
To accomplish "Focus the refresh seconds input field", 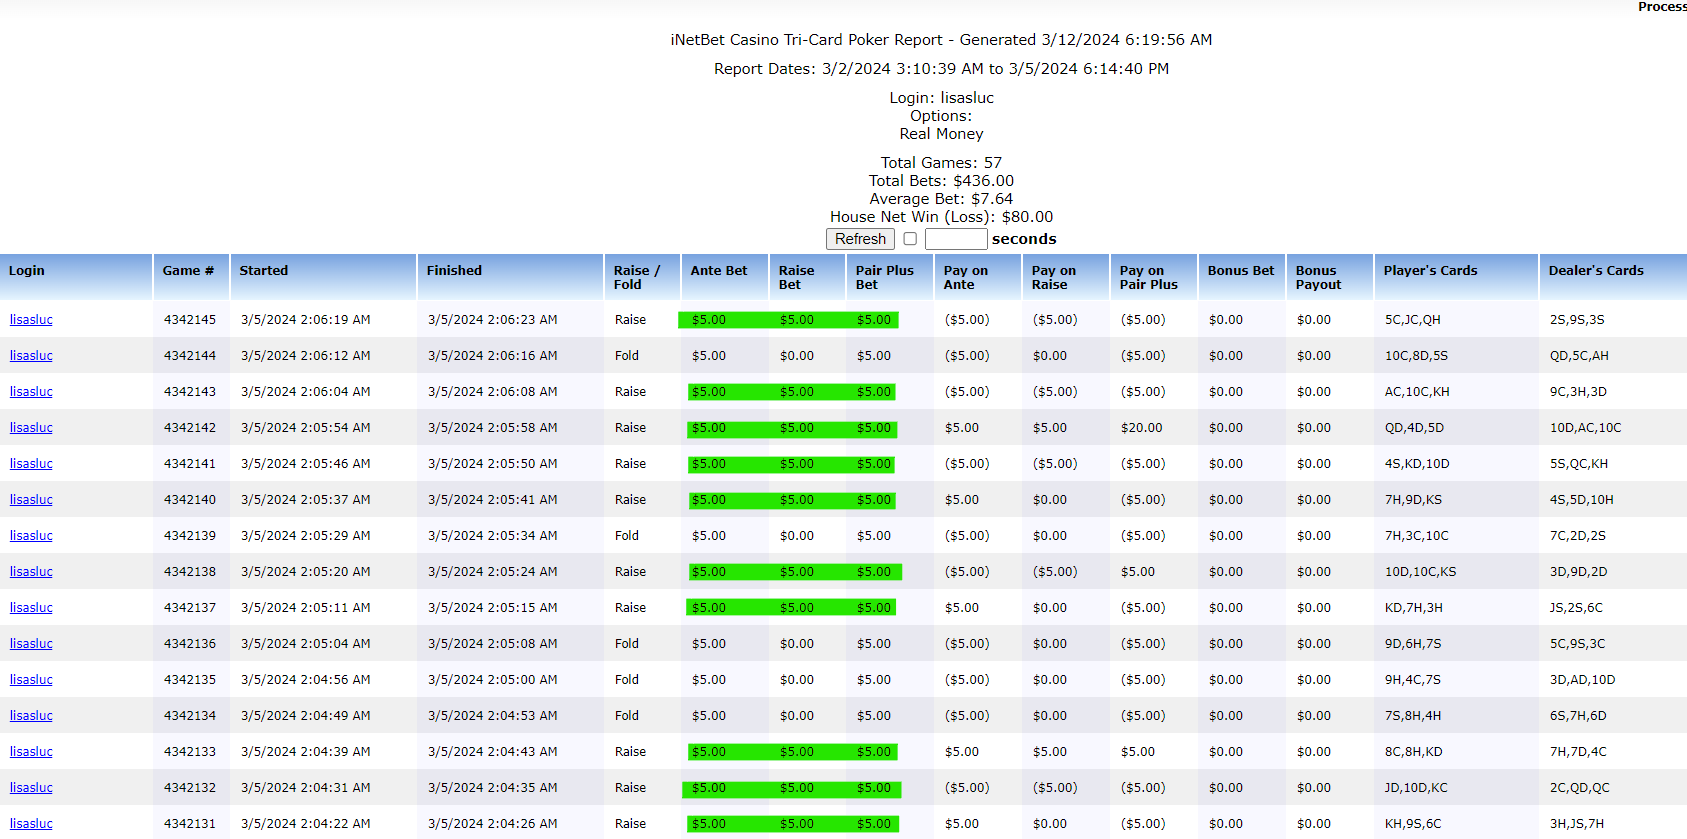I will tap(956, 239).
